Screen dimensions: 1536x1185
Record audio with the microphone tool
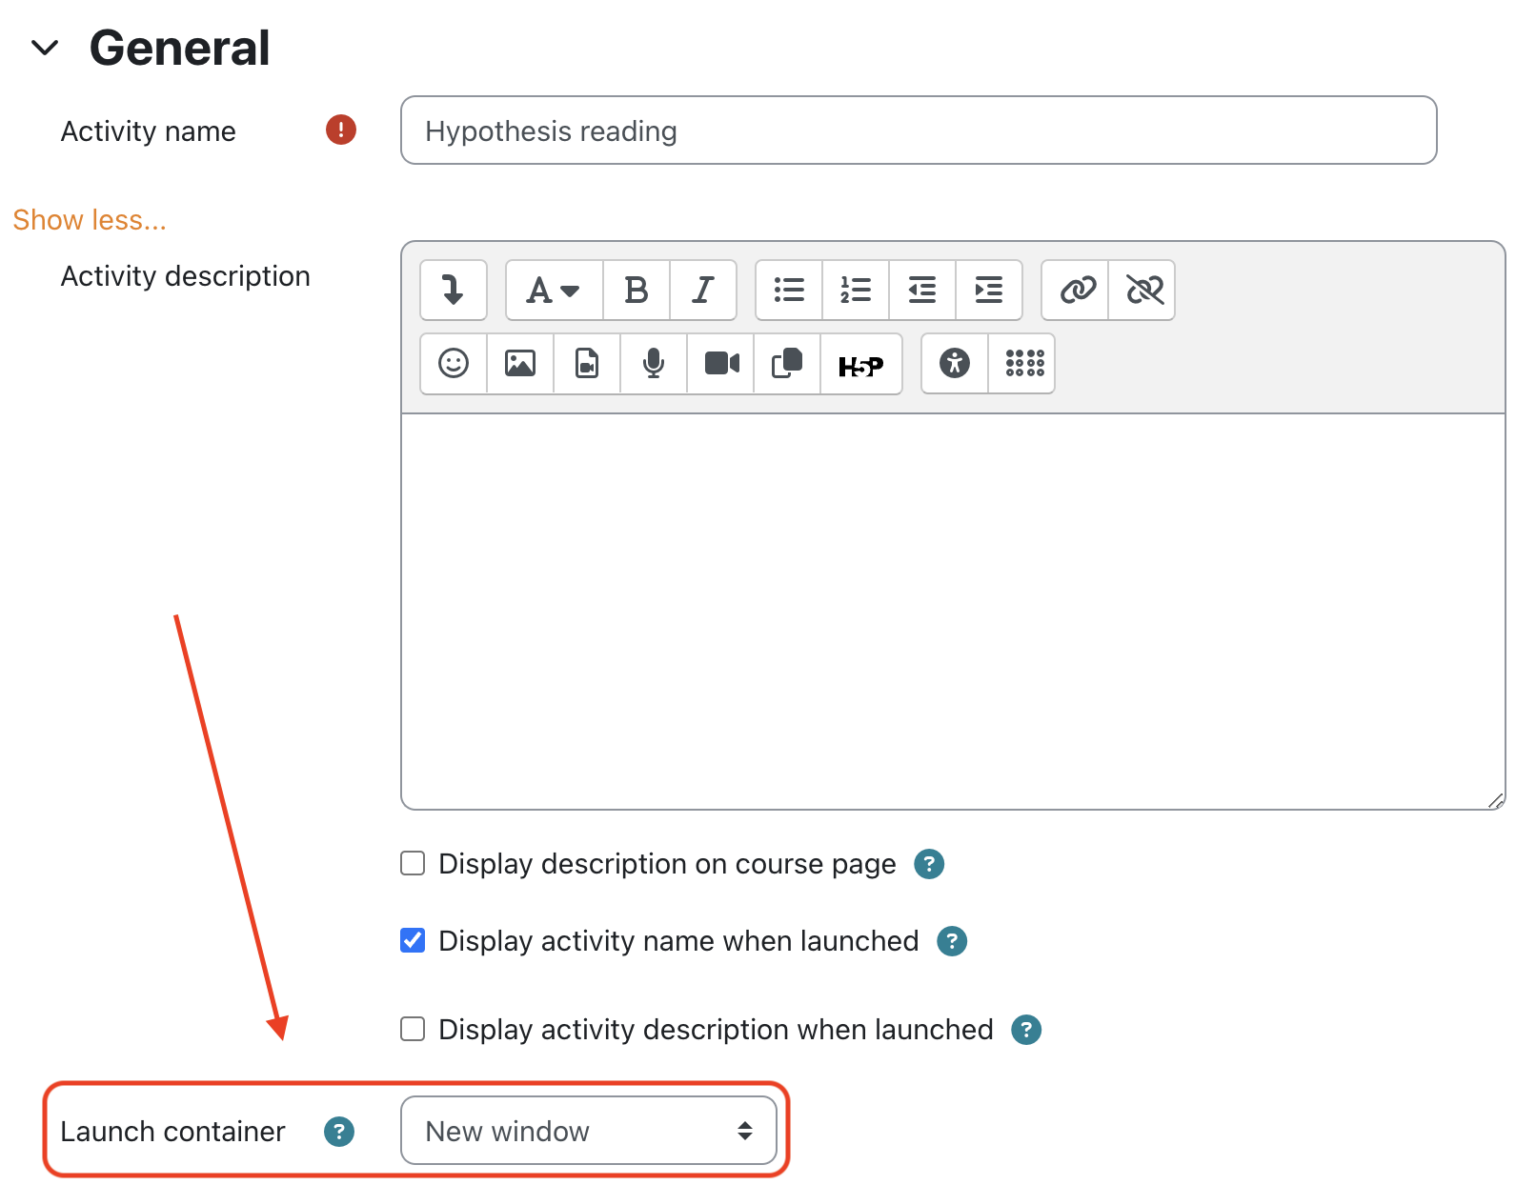coord(653,364)
